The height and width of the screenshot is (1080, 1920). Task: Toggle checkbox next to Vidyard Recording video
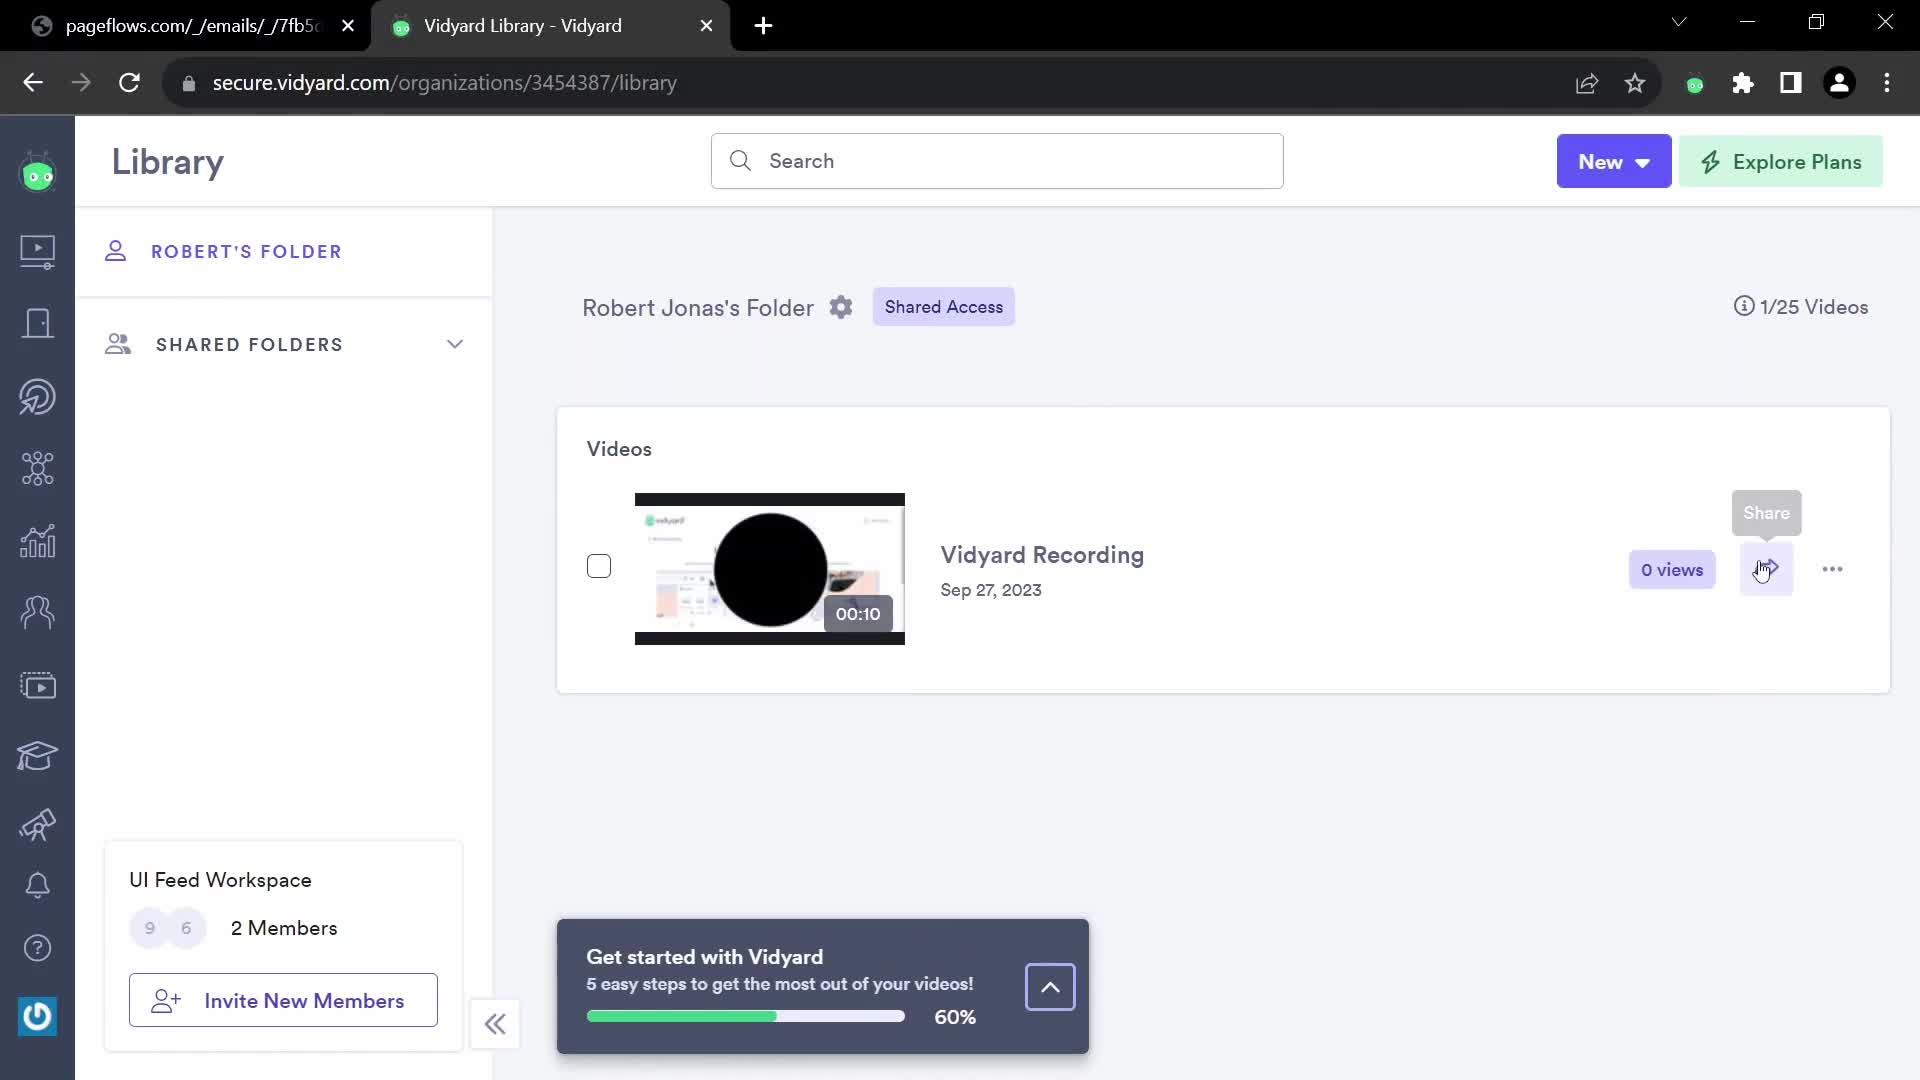tap(599, 566)
